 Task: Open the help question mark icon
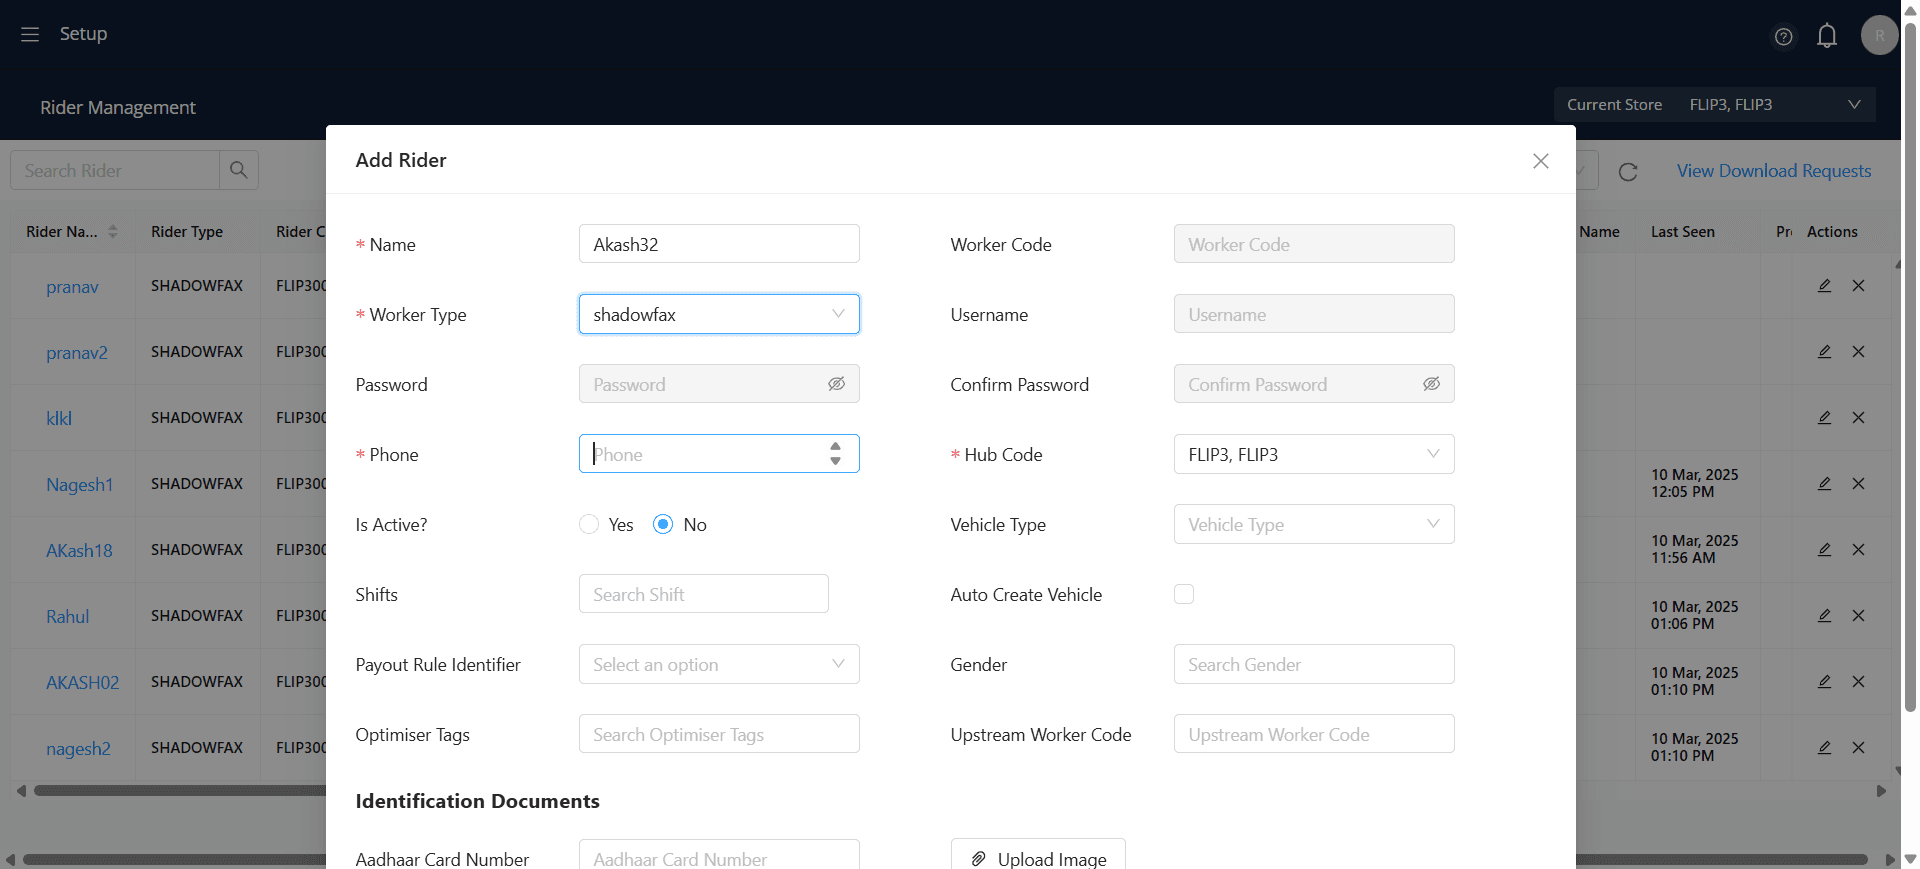coord(1783,36)
